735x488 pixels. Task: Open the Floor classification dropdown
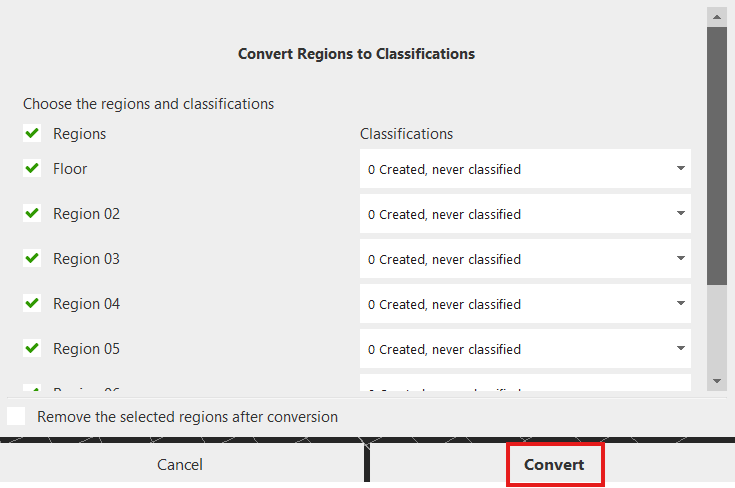tap(525, 169)
